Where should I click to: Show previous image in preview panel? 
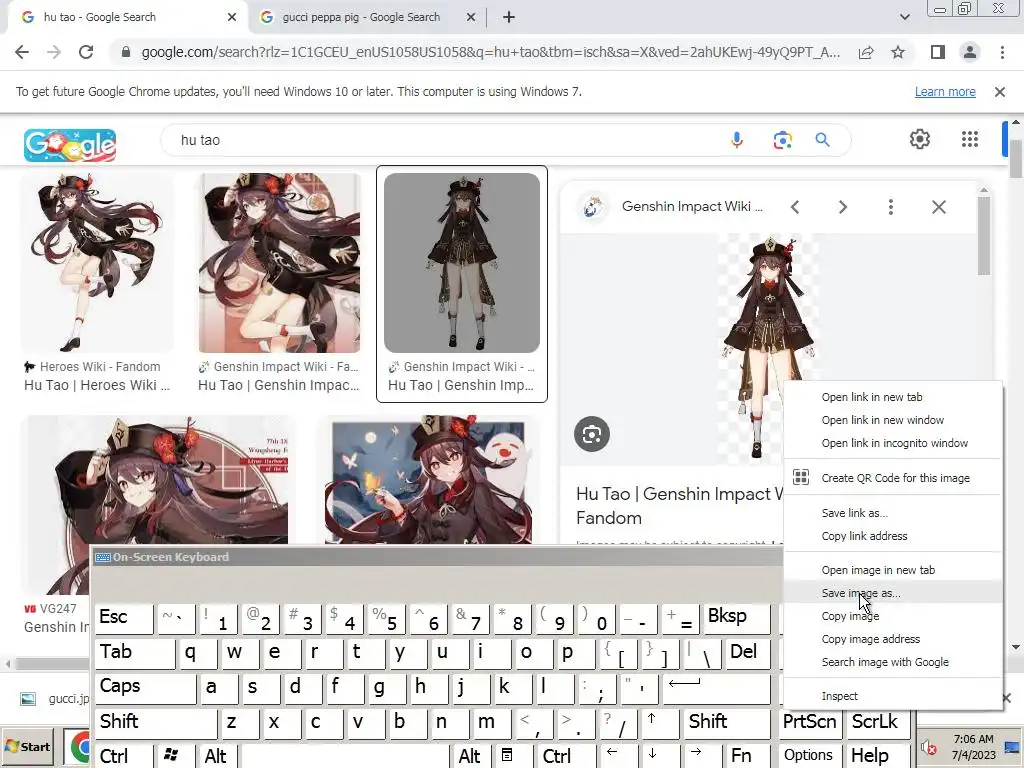[x=795, y=207]
